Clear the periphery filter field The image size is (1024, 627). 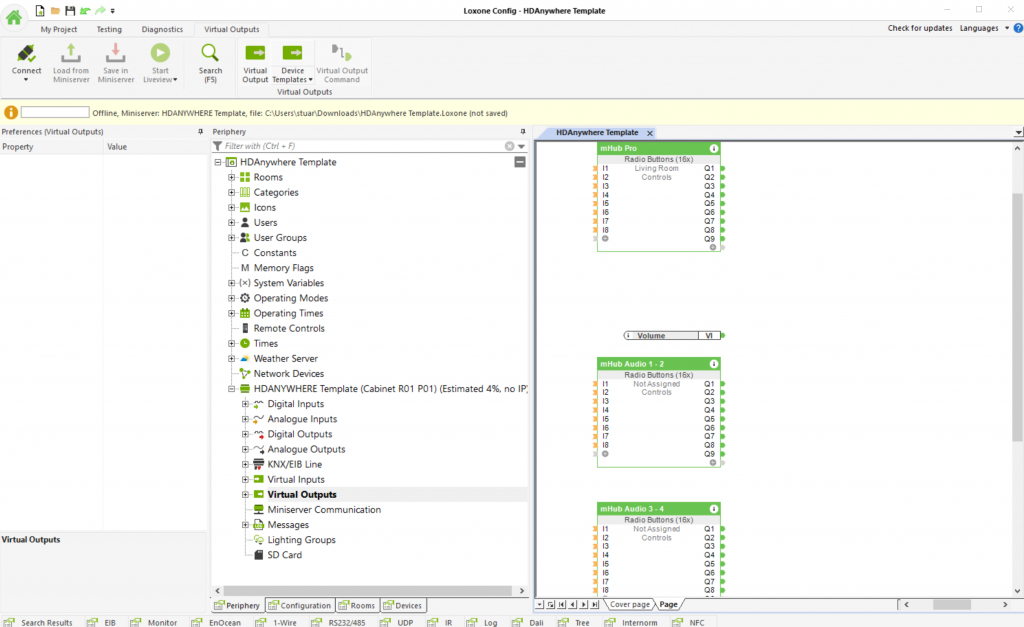(509, 146)
